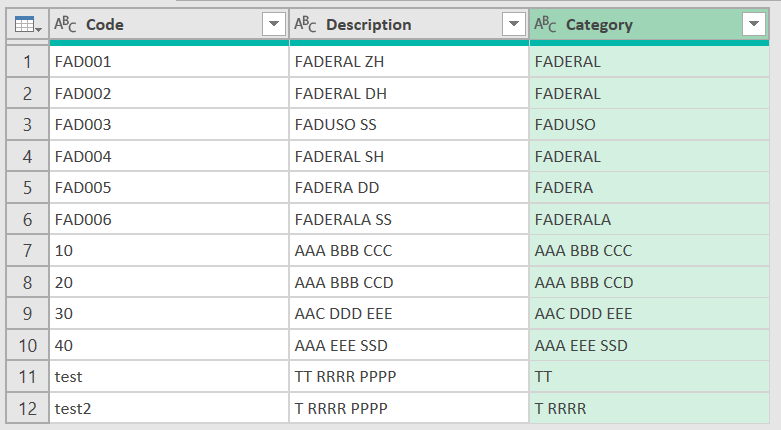This screenshot has width=781, height=430.
Task: Click the T RRRR PPPP description cell
Action: click(x=409, y=409)
